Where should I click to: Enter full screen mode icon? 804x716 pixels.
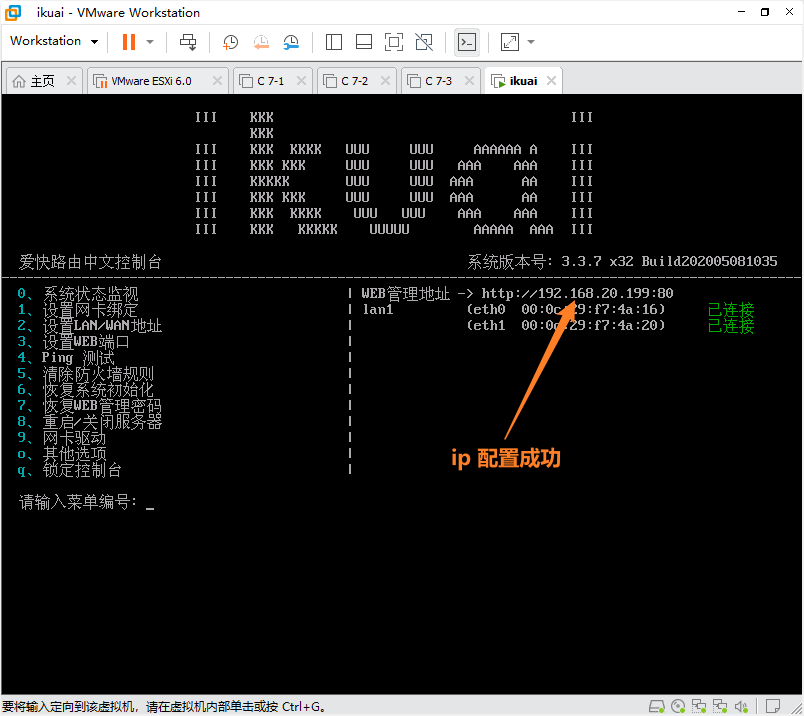394,42
